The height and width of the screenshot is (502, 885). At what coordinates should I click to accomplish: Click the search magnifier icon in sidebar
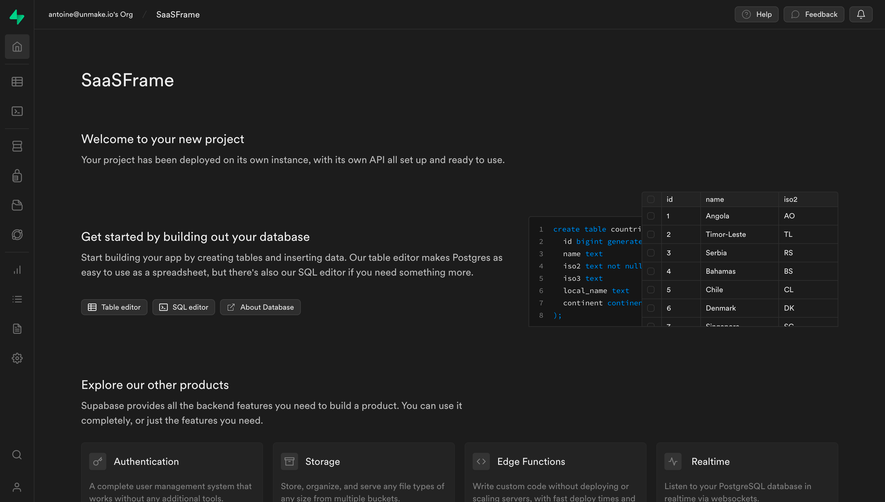click(x=17, y=455)
